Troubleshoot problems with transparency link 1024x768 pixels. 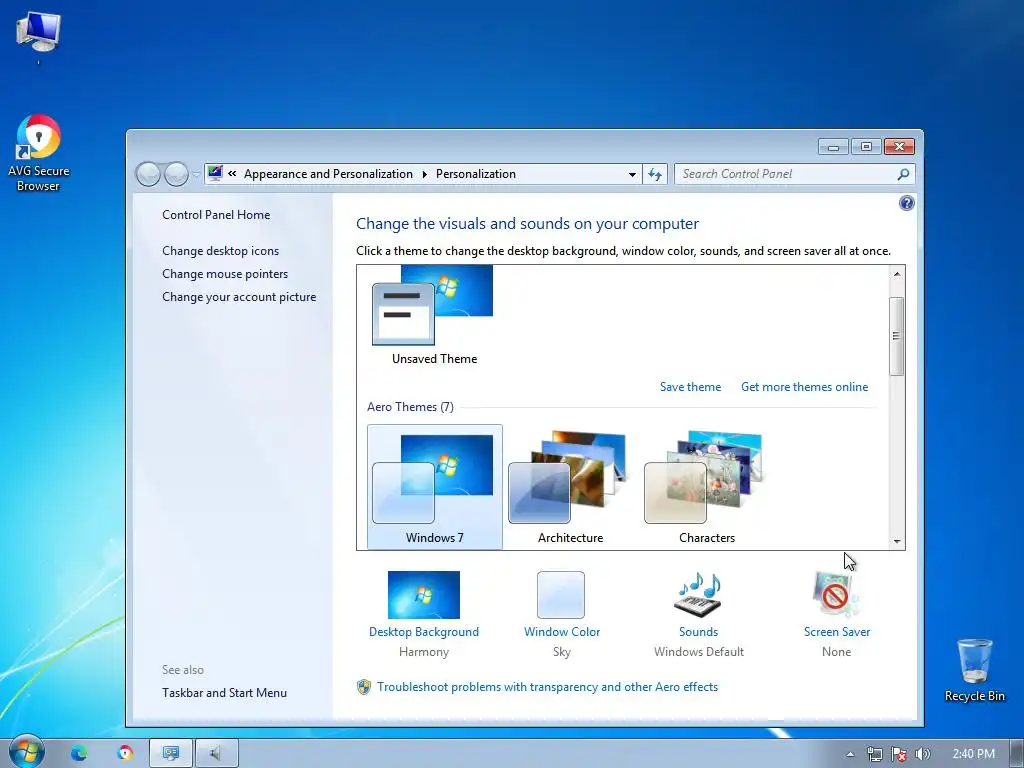click(547, 687)
